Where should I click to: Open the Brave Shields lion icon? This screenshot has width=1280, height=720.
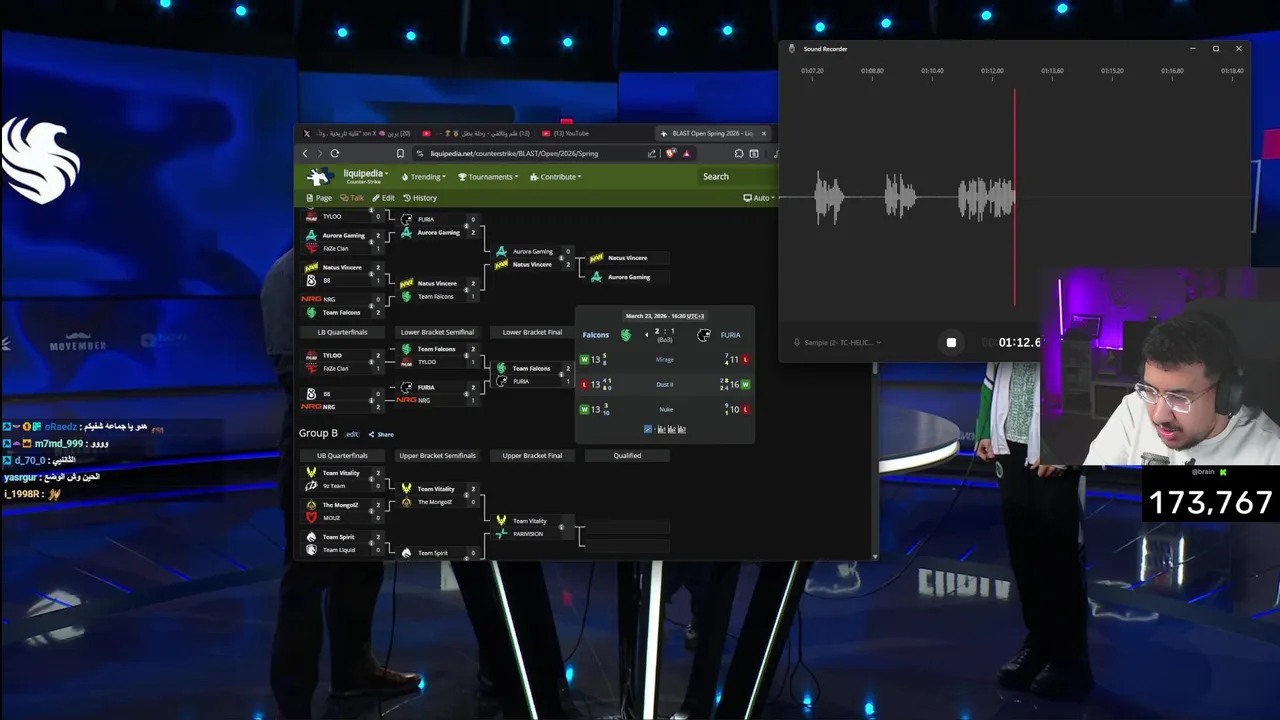[x=671, y=153]
